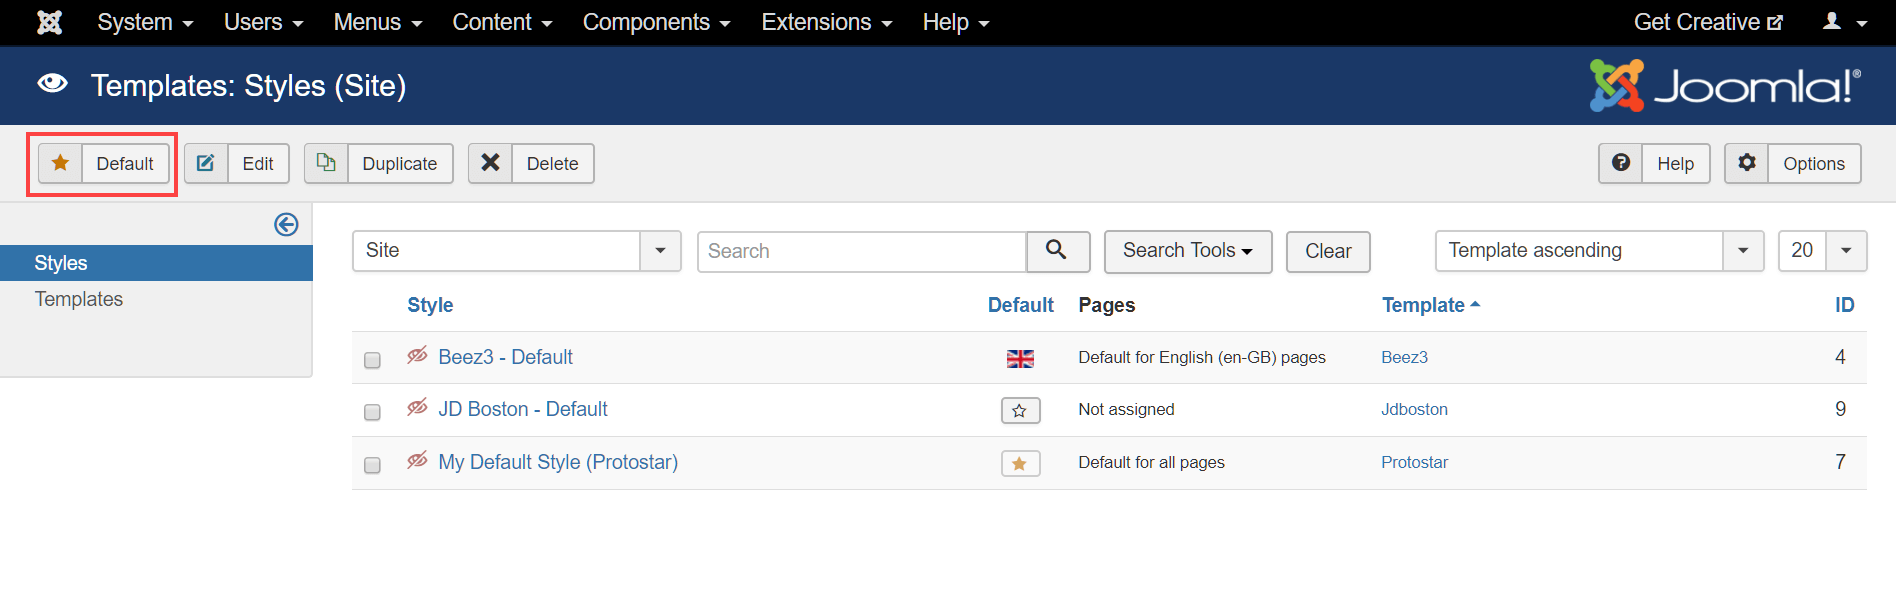Click the Duplicate toolbar button label
1896x609 pixels.
click(400, 163)
